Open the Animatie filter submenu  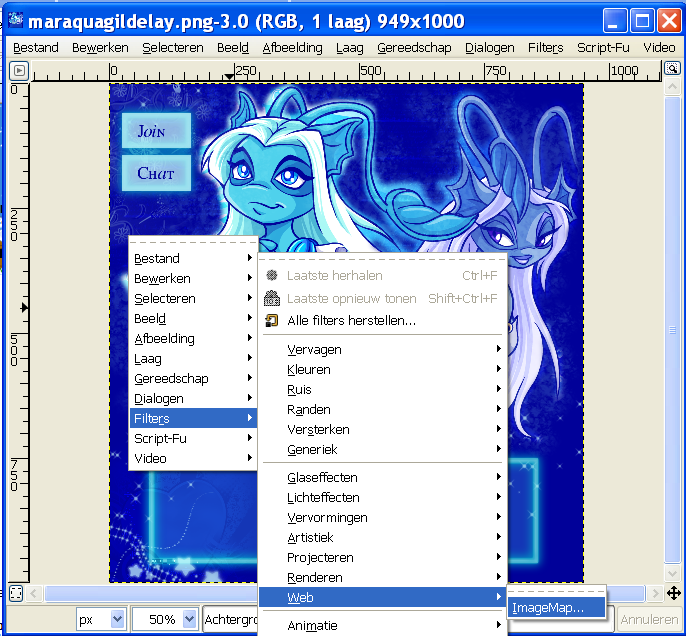click(382, 626)
